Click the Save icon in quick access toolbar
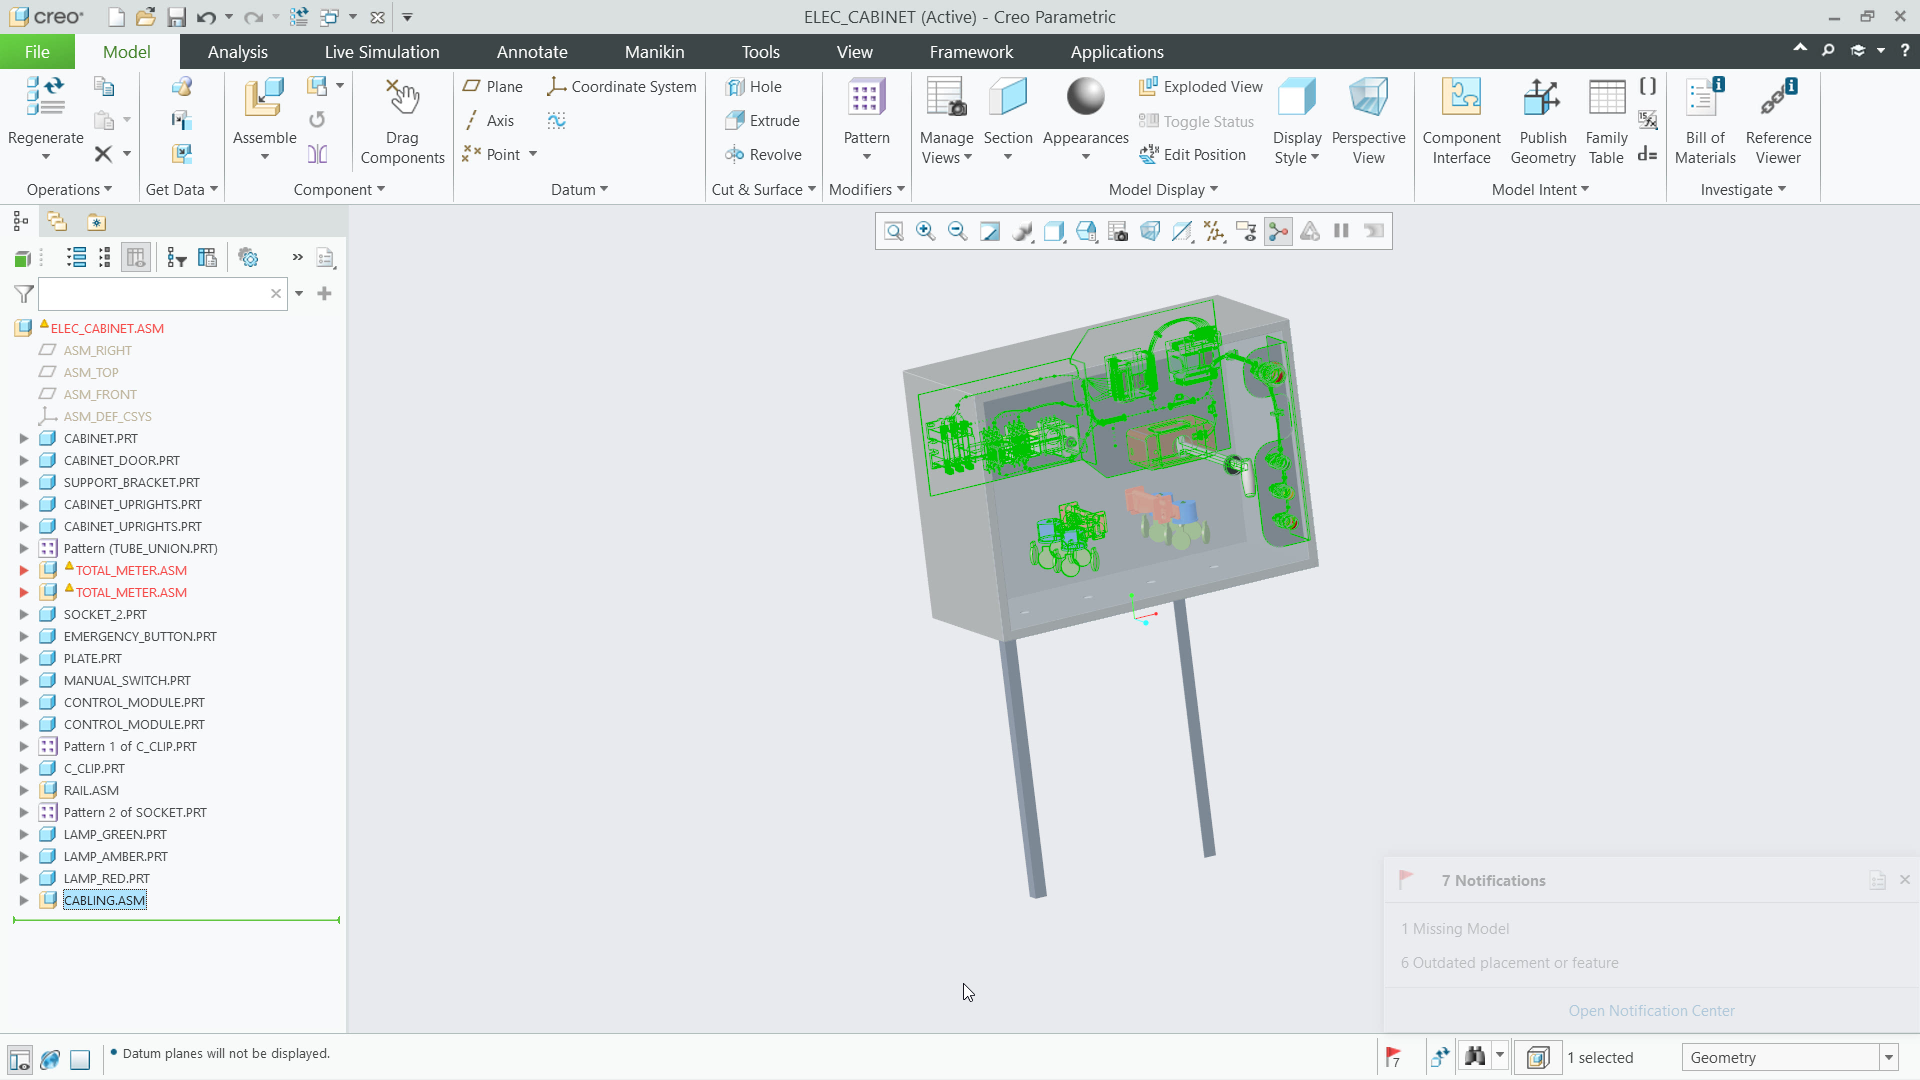The image size is (1920, 1080). (176, 17)
